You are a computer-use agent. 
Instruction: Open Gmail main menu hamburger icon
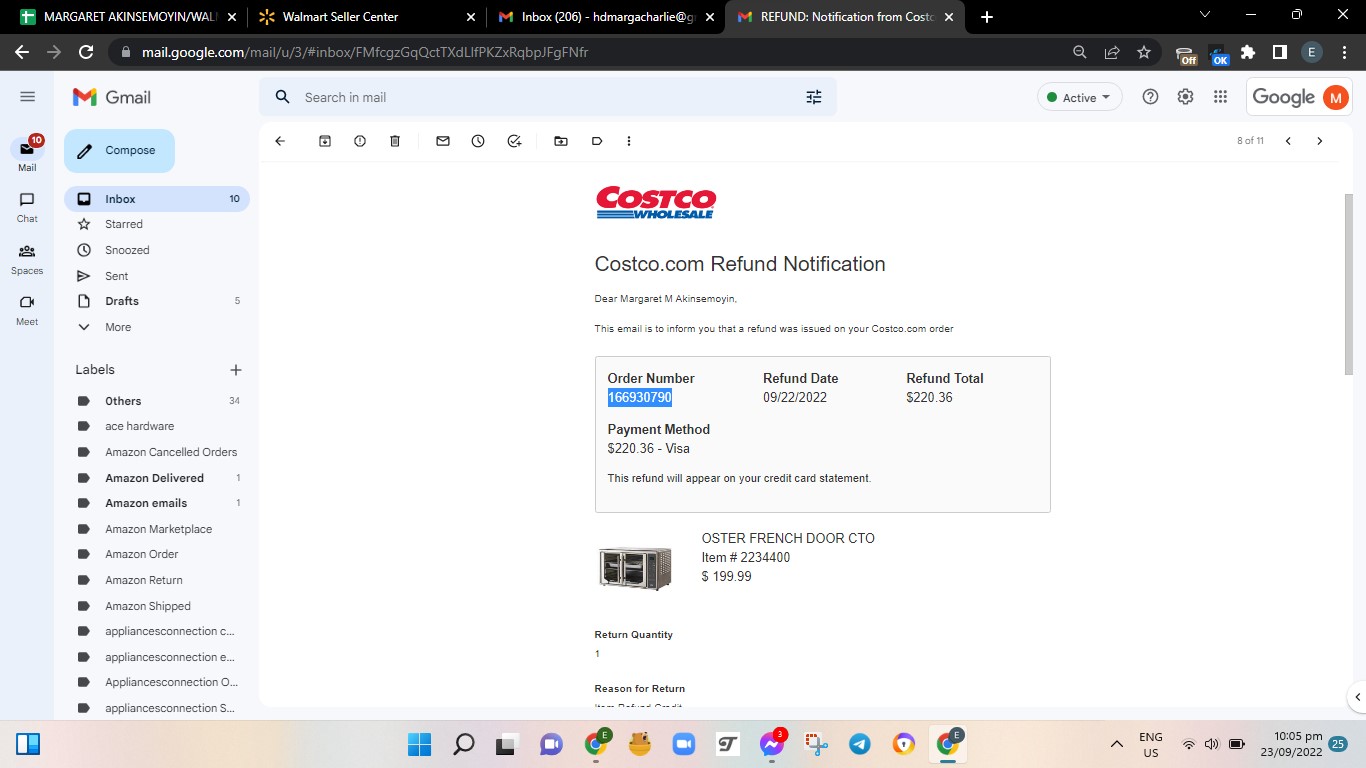(x=27, y=97)
